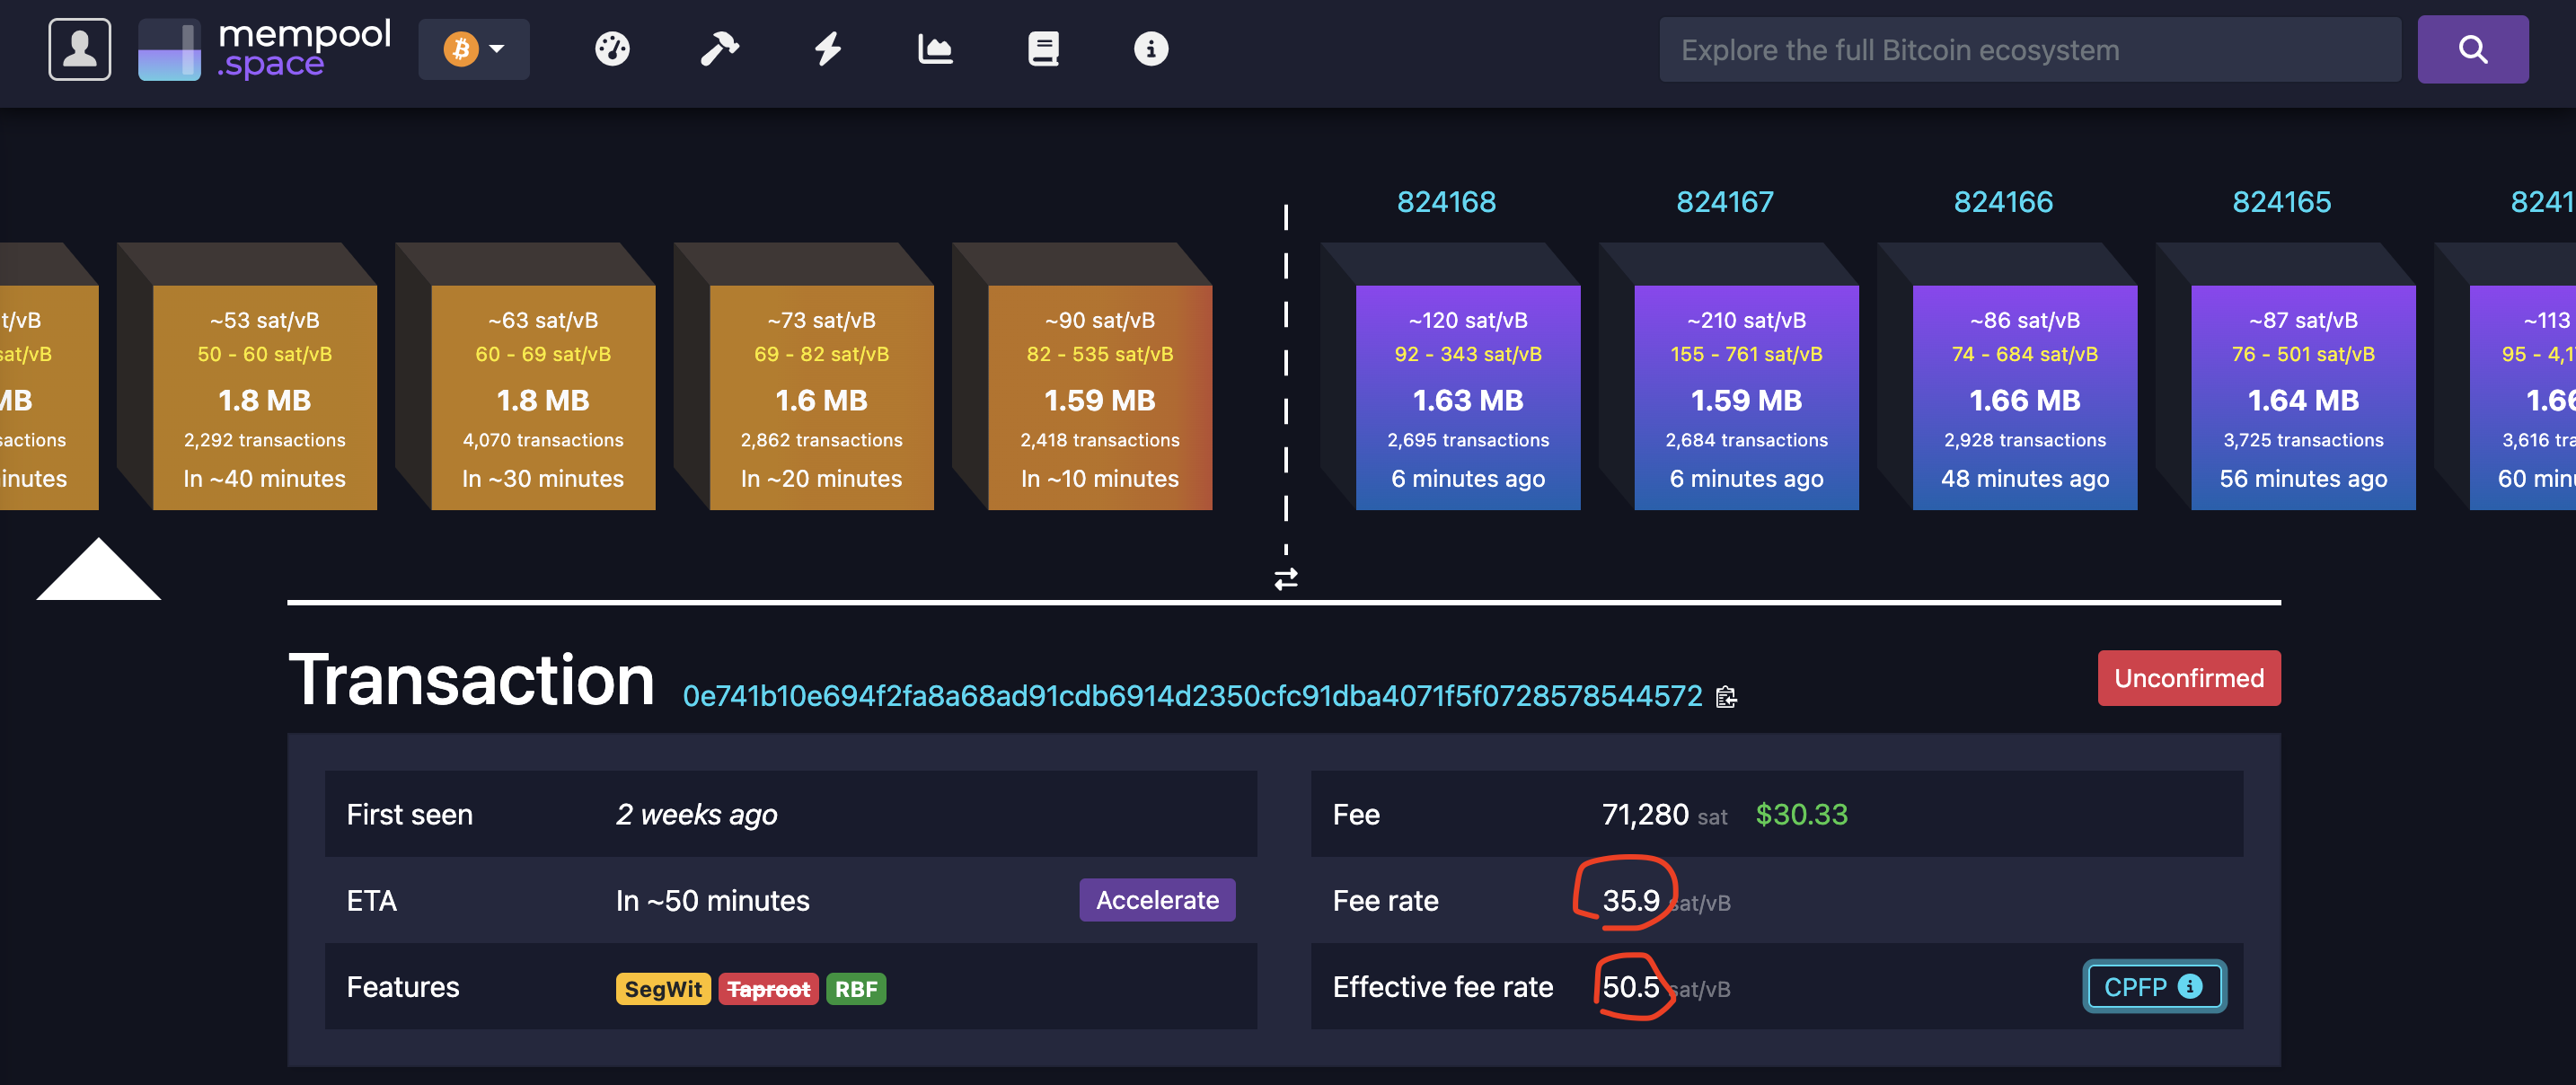This screenshot has width=2576, height=1085.
Task: Click the Transaction heading
Action: [x=472, y=681]
